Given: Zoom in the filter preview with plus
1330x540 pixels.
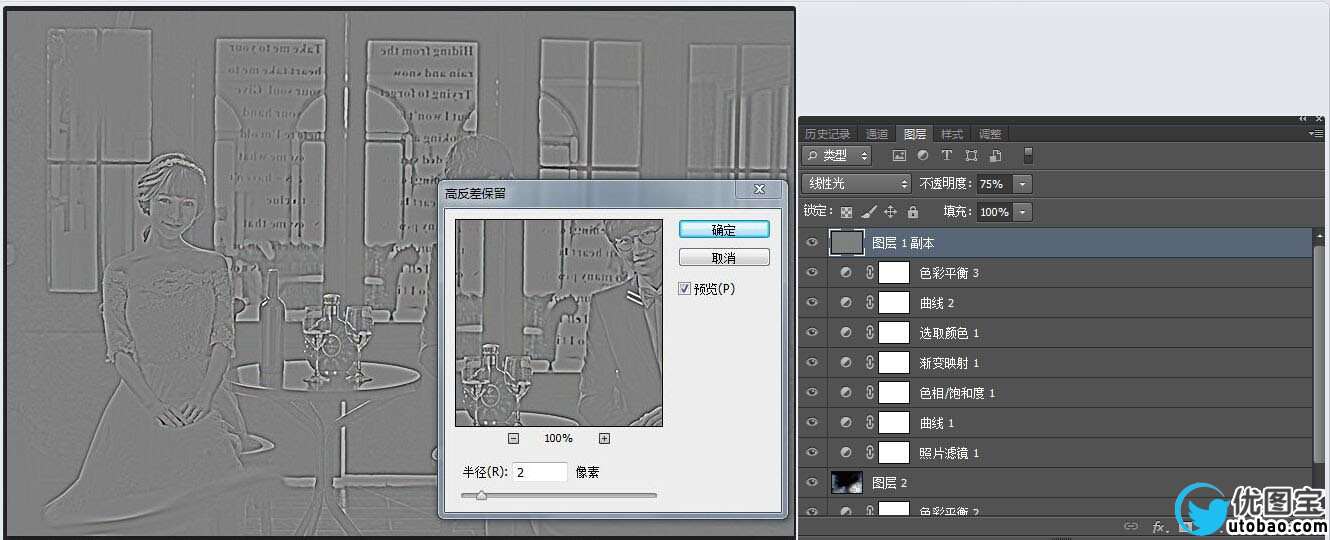Looking at the screenshot, I should click(x=604, y=438).
